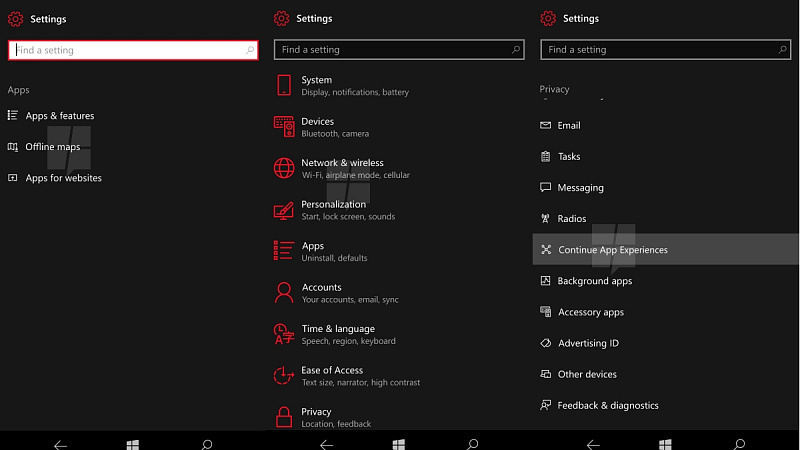Image resolution: width=800 pixels, height=450 pixels.
Task: Tap the Windows Start button on Privacy screen
Action: [665, 445]
